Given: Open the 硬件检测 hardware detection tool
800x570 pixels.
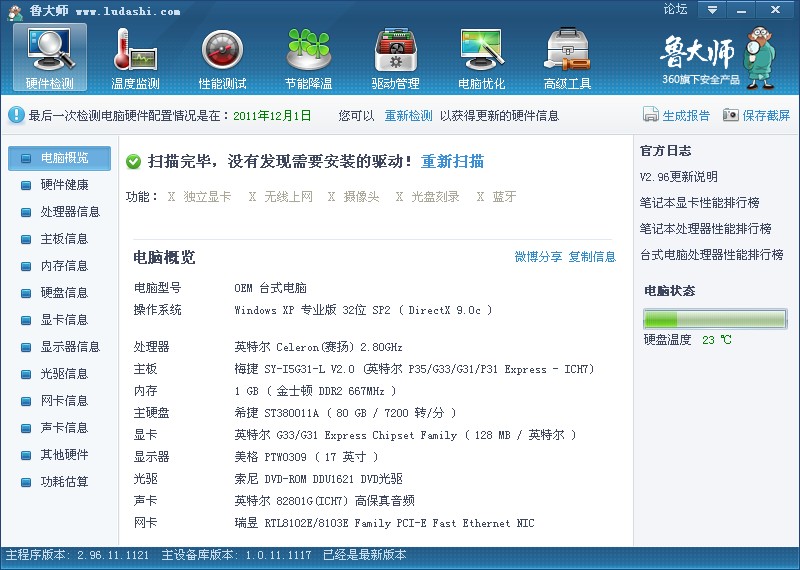Looking at the screenshot, I should [x=49, y=58].
